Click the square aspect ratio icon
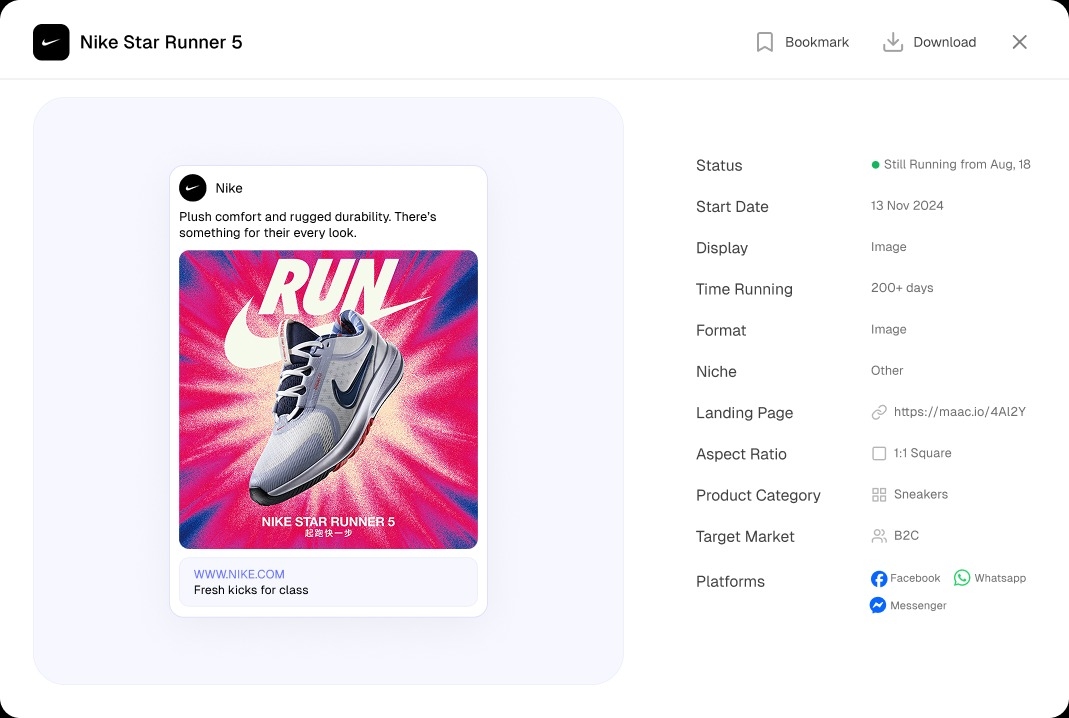1069x718 pixels. click(x=879, y=453)
